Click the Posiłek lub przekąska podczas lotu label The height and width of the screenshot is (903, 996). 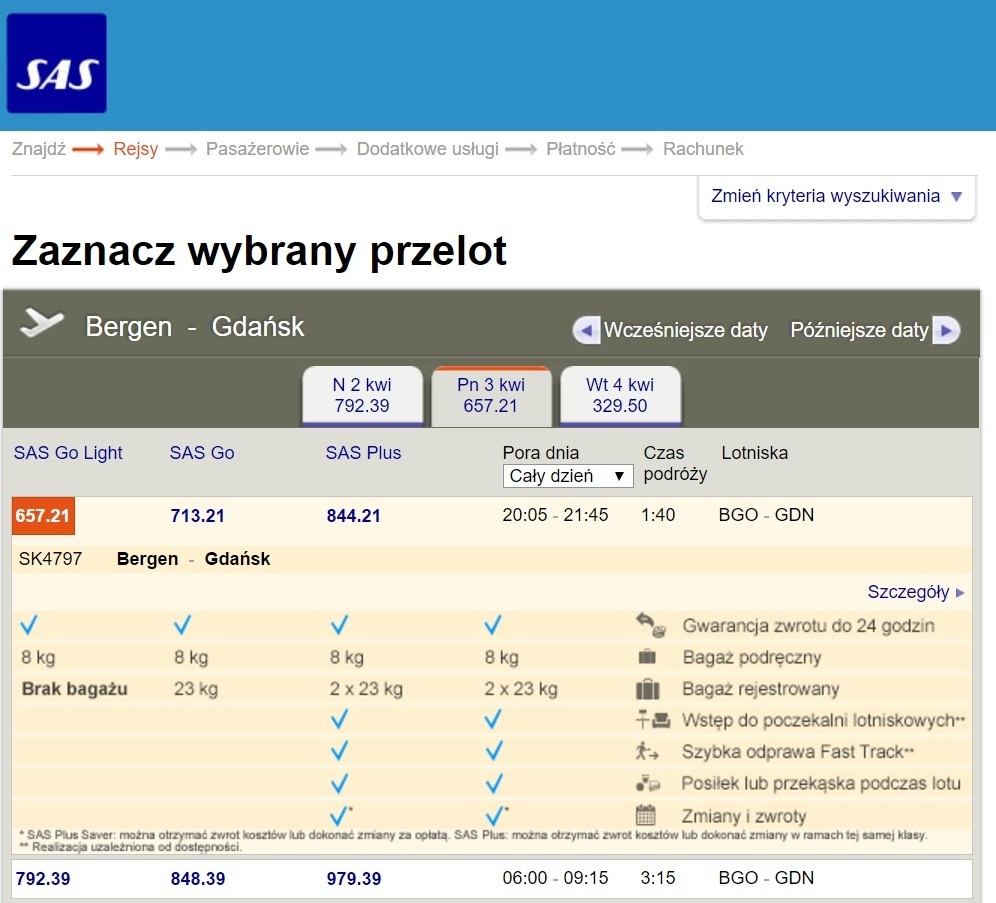(821, 784)
